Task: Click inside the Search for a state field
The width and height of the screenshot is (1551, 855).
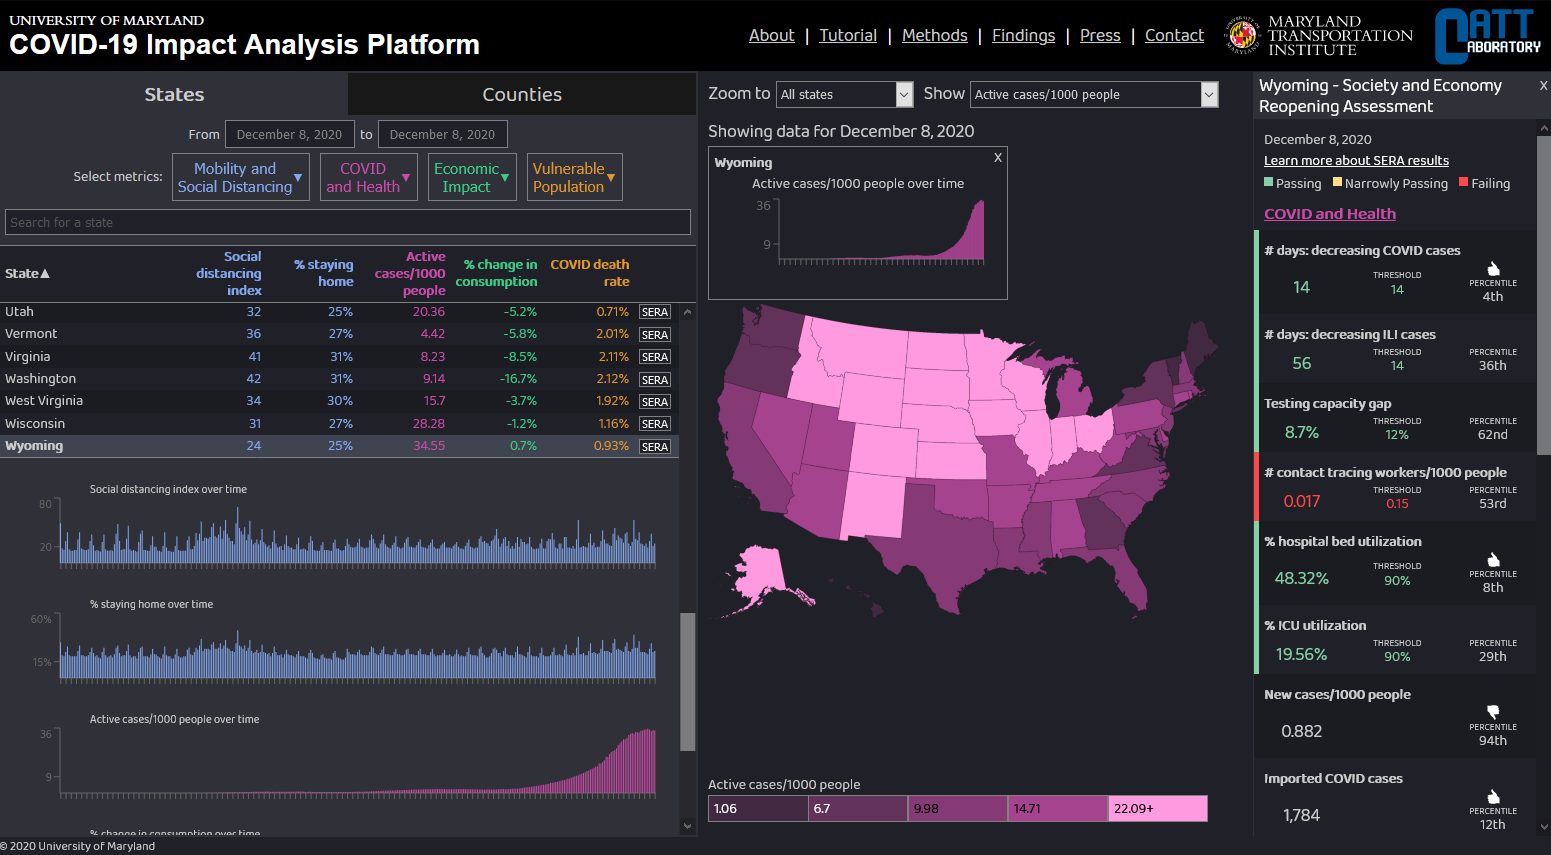Action: pos(348,222)
